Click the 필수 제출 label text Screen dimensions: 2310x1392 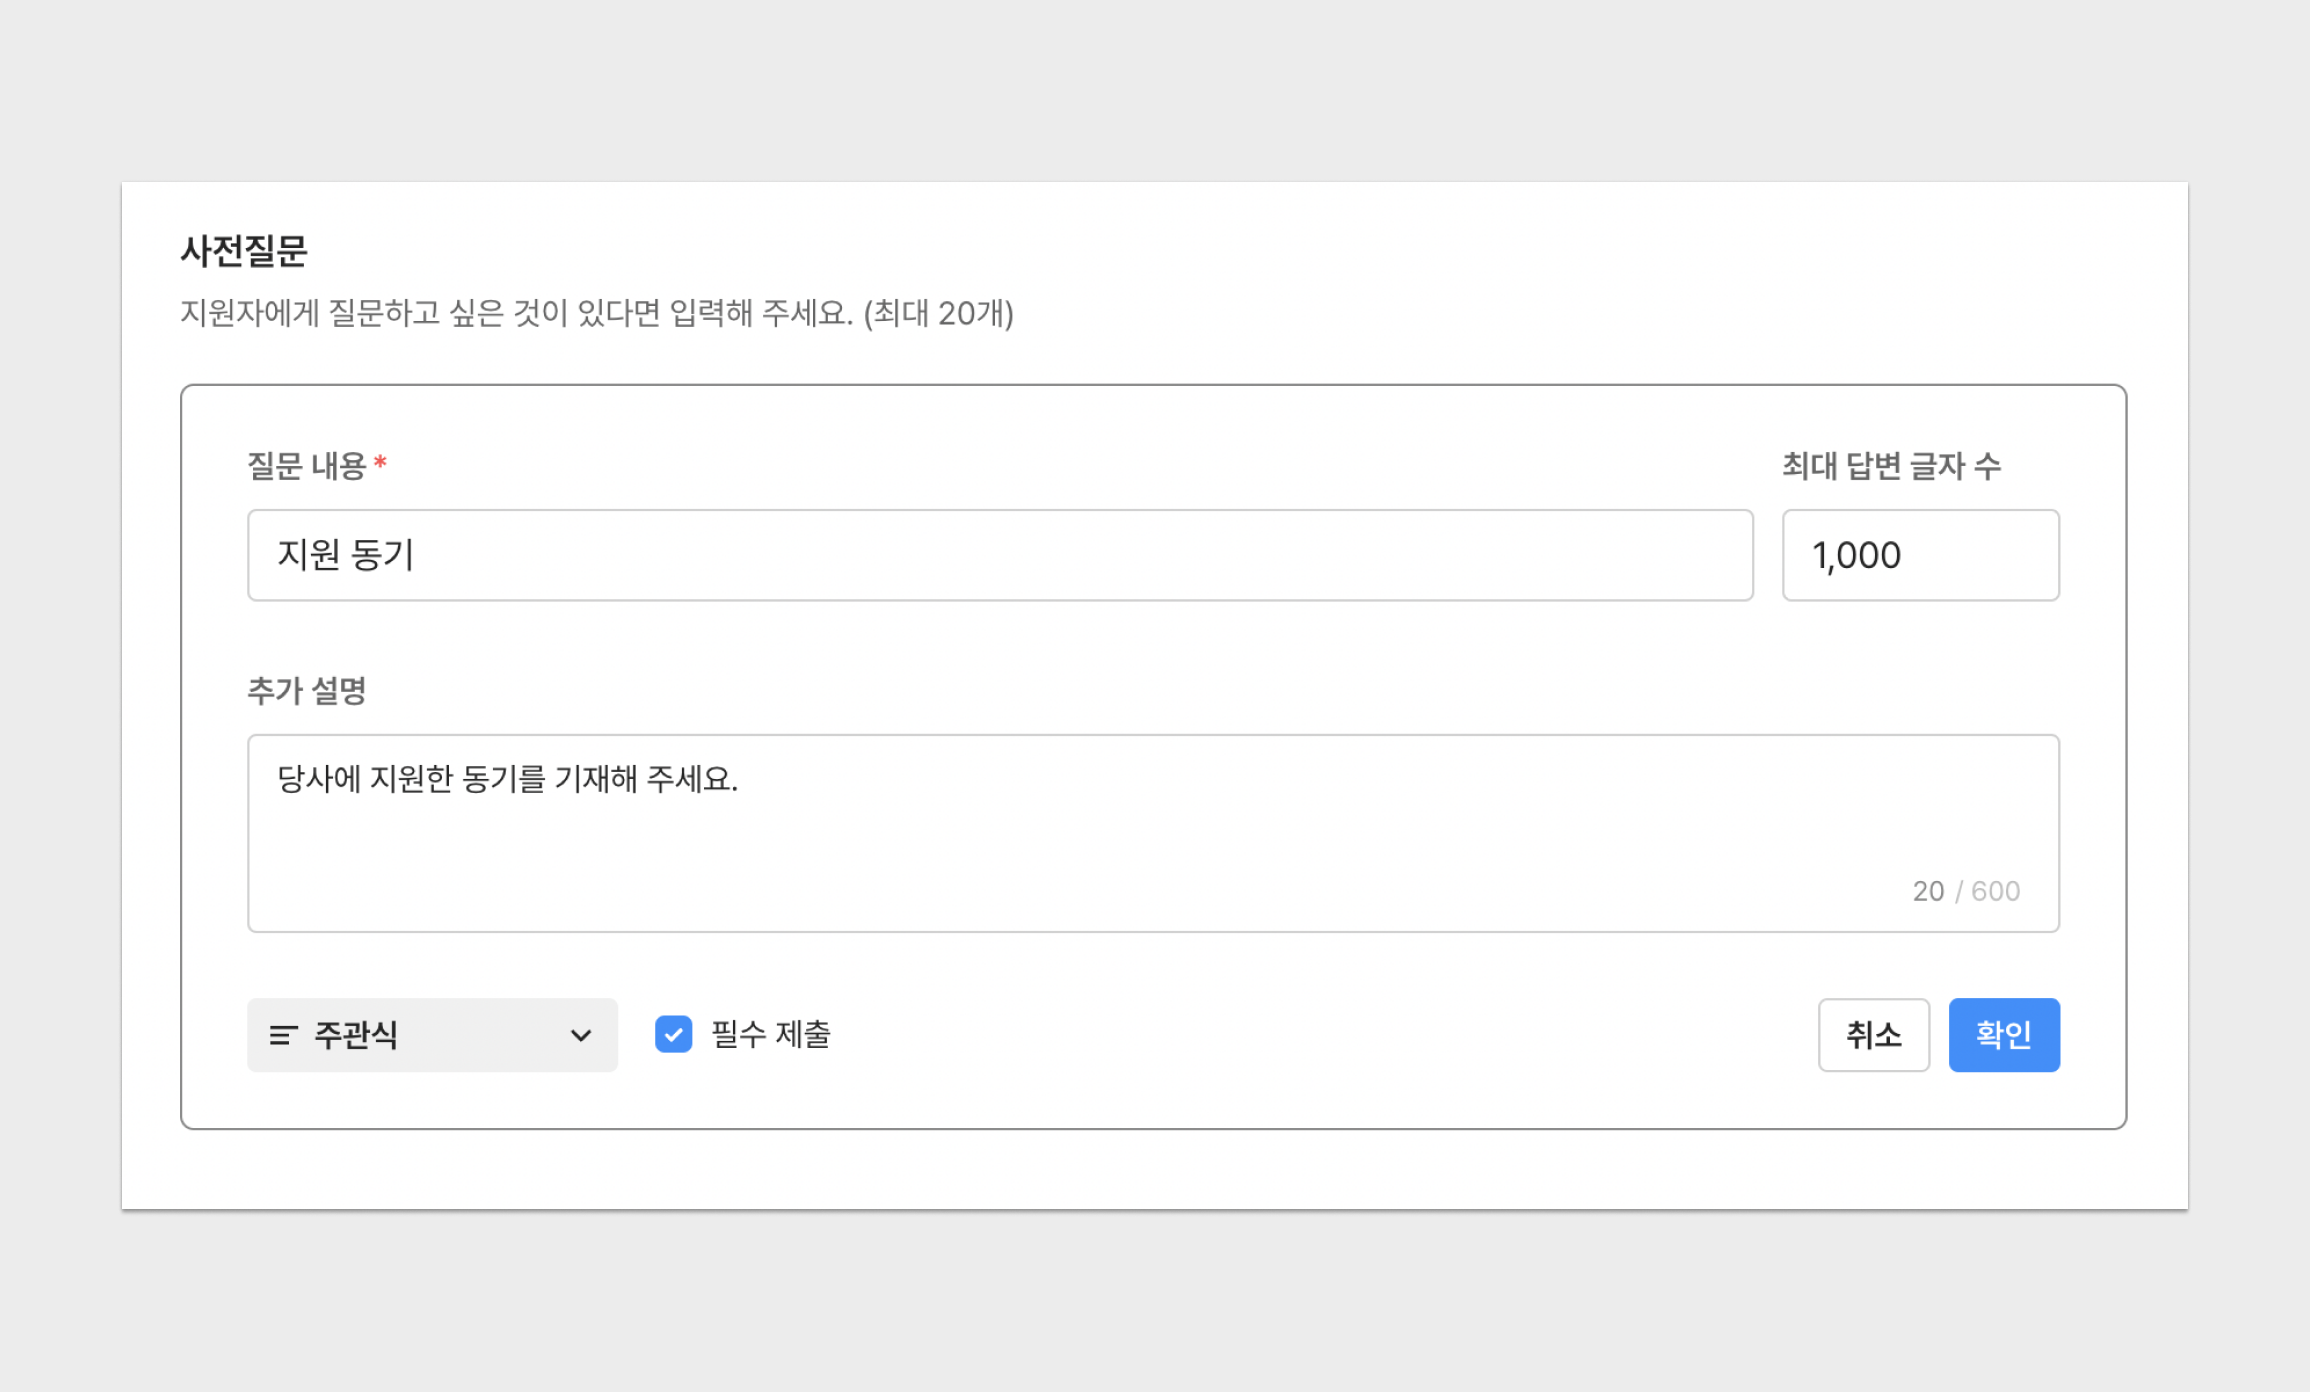point(770,1034)
